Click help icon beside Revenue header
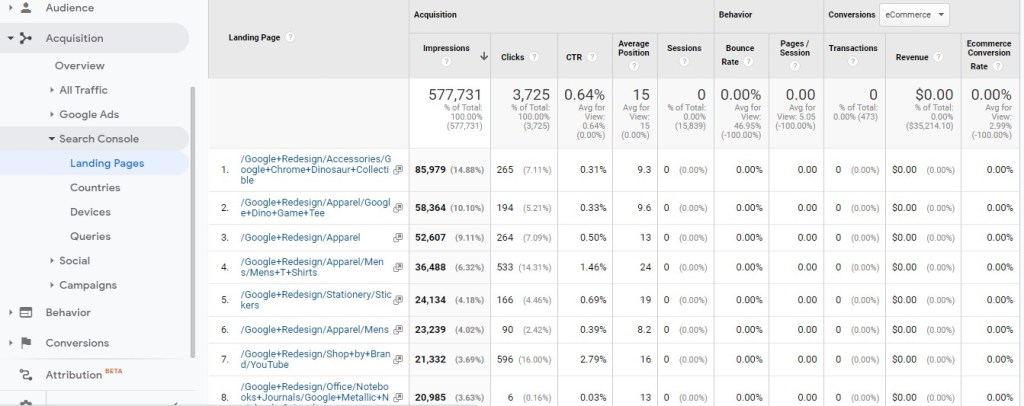This screenshot has width=1024, height=406. 938,57
